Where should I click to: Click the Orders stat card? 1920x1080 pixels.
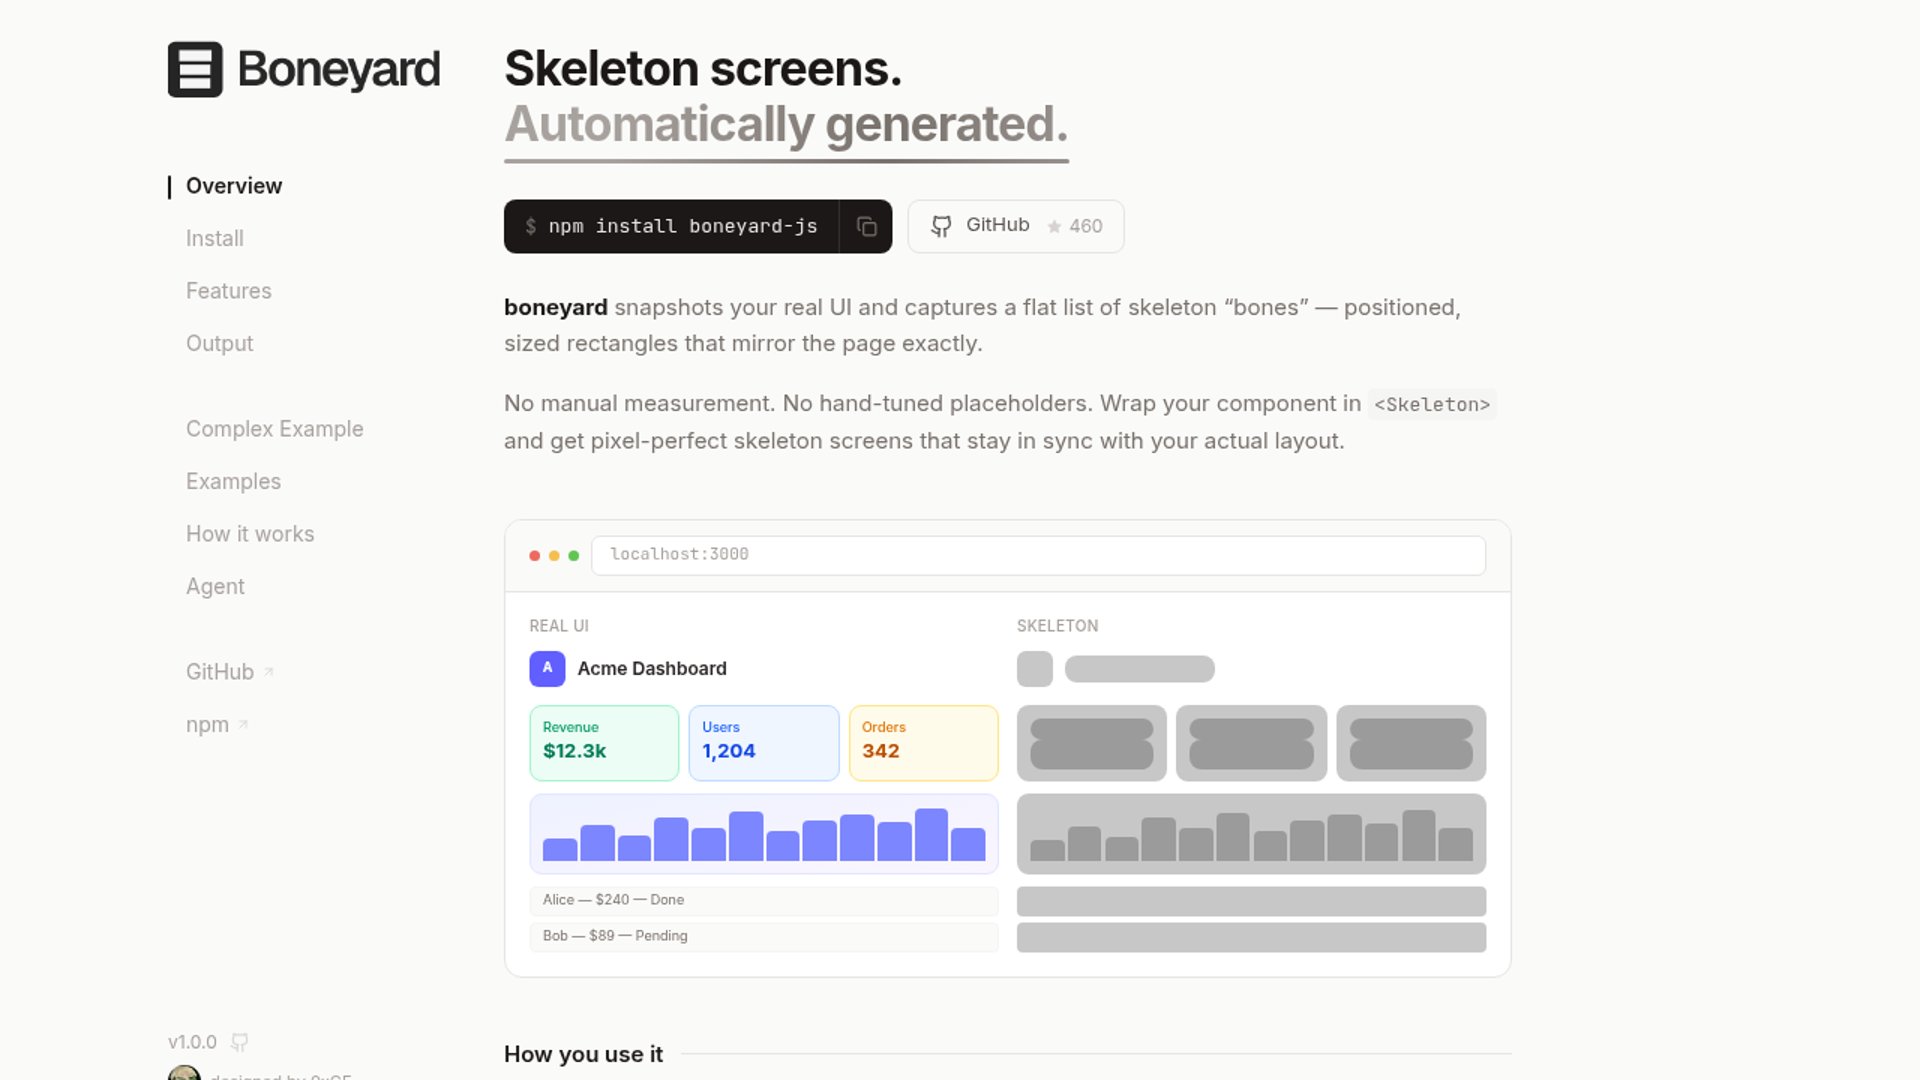pos(923,743)
